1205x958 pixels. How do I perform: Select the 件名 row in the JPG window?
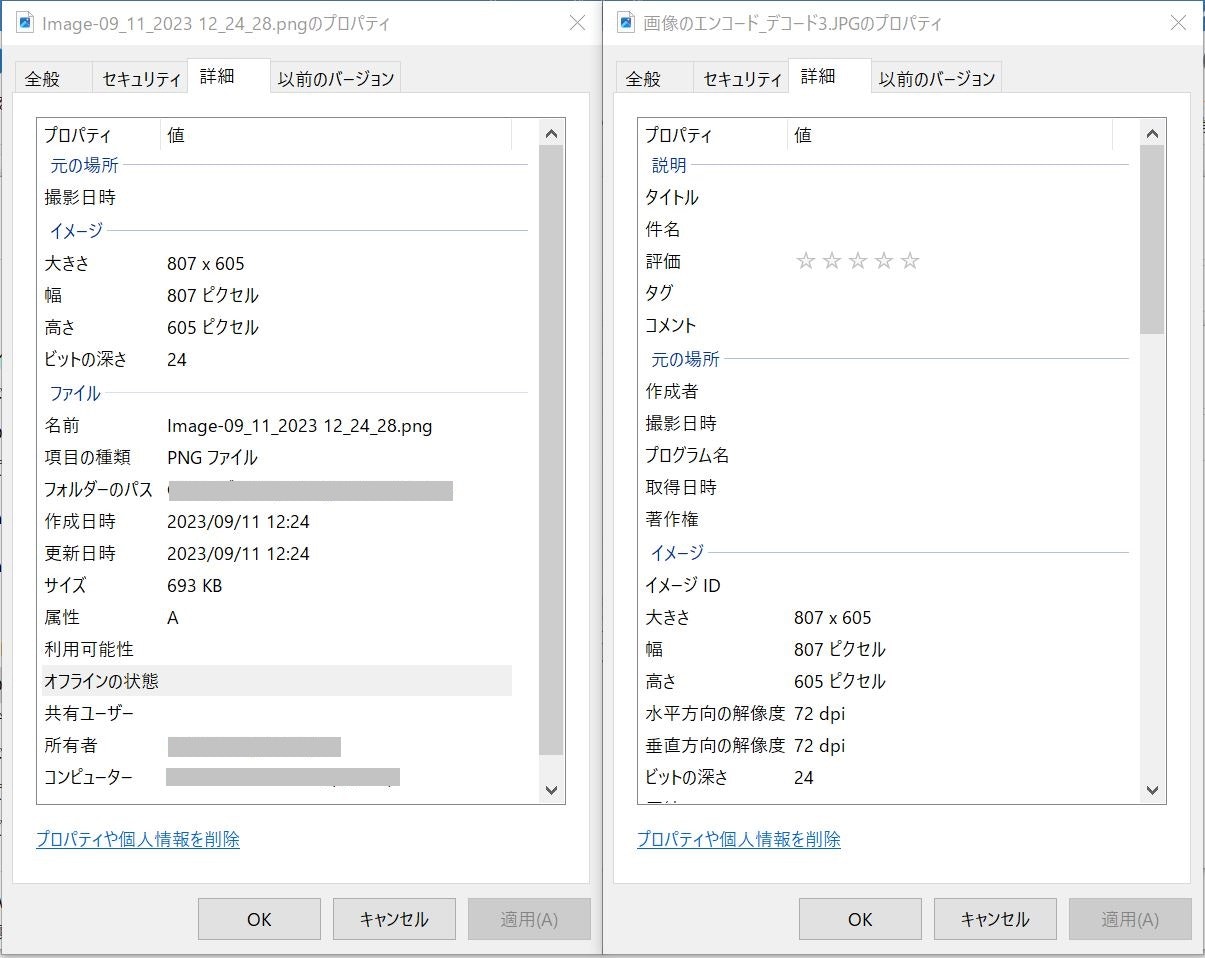click(876, 229)
